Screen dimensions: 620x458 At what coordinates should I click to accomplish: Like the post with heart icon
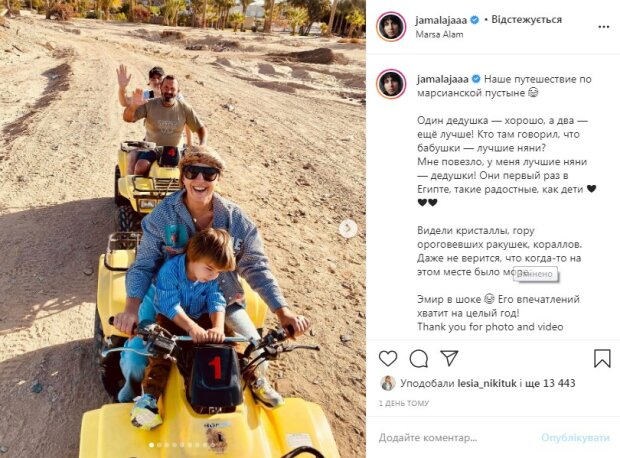click(x=388, y=359)
